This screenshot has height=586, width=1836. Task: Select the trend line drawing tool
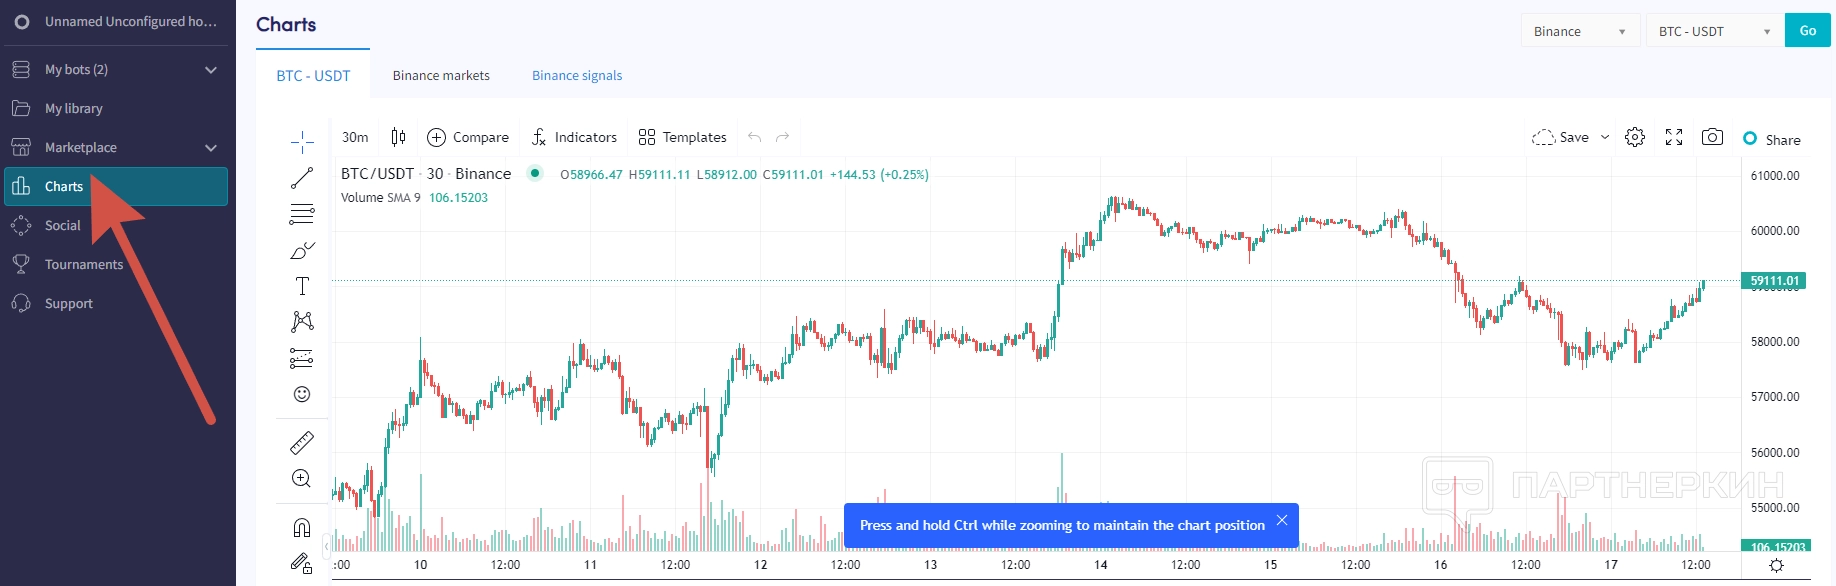302,178
